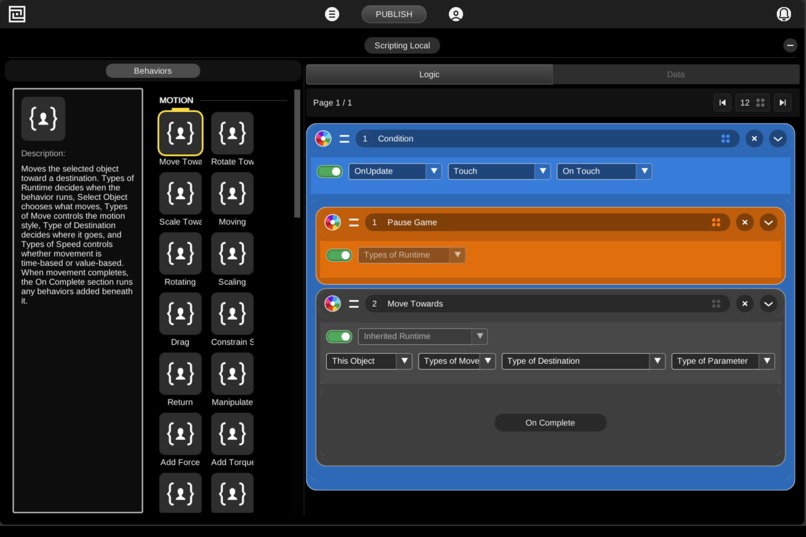Click the behaviors list vertical scrollbar
Image resolution: width=806 pixels, height=537 pixels.
(x=297, y=154)
